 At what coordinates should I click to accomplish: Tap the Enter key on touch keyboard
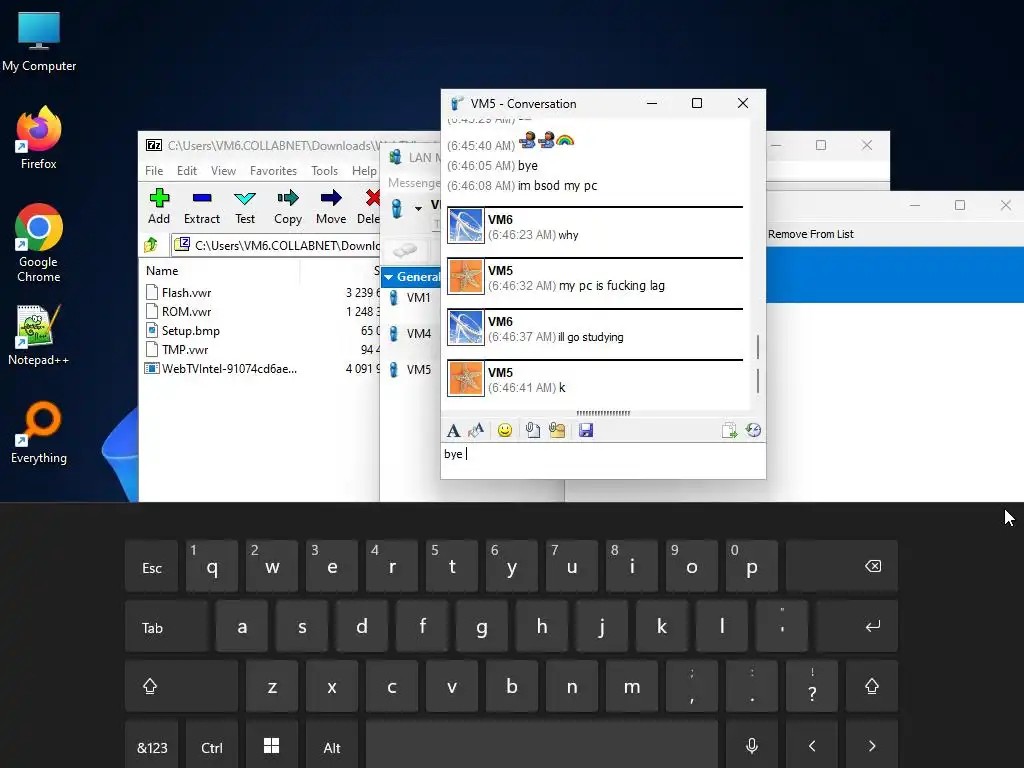pyautogui.click(x=857, y=626)
